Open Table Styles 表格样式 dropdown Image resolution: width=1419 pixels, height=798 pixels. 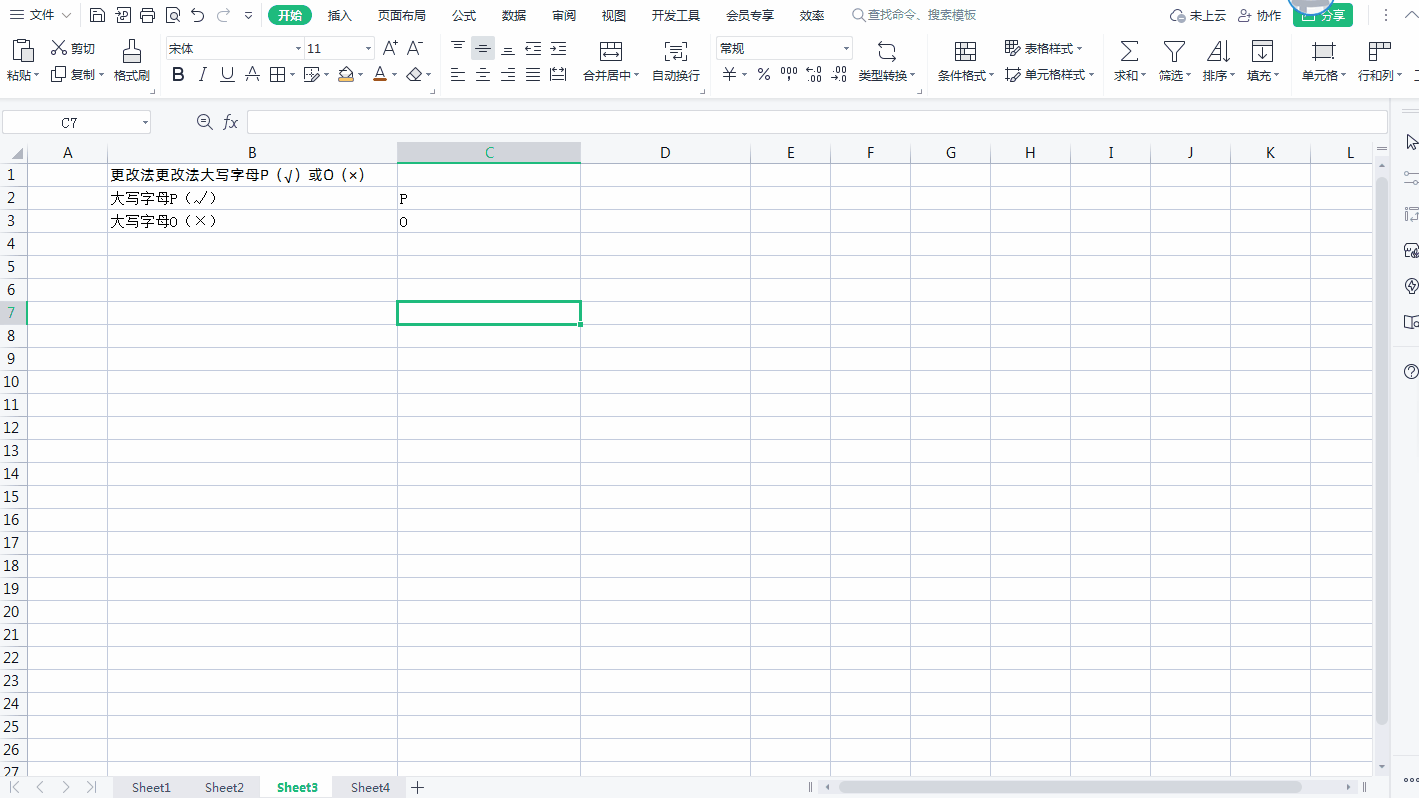click(x=1043, y=48)
